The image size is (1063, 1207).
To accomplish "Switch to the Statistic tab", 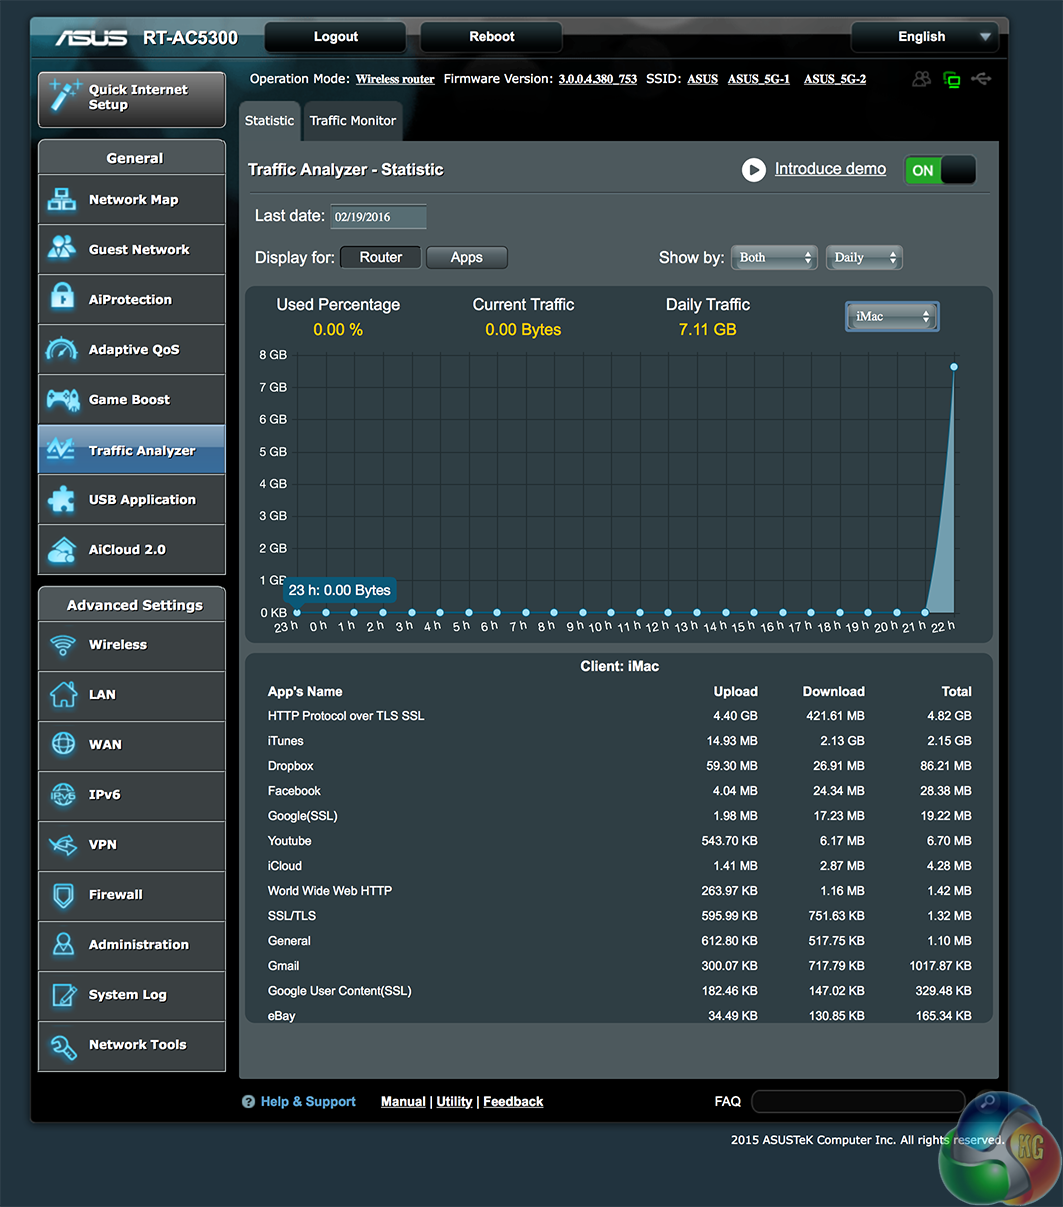I will [269, 120].
